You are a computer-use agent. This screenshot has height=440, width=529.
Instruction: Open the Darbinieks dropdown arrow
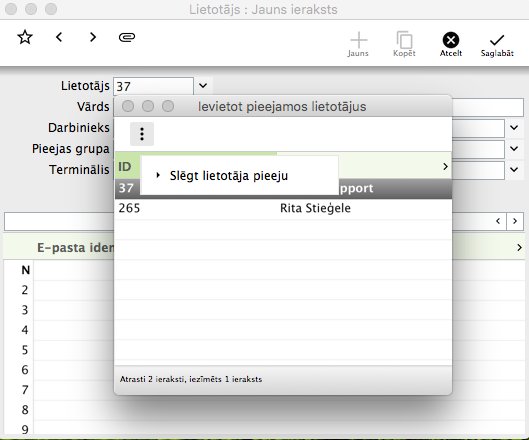pyautogui.click(x=514, y=128)
